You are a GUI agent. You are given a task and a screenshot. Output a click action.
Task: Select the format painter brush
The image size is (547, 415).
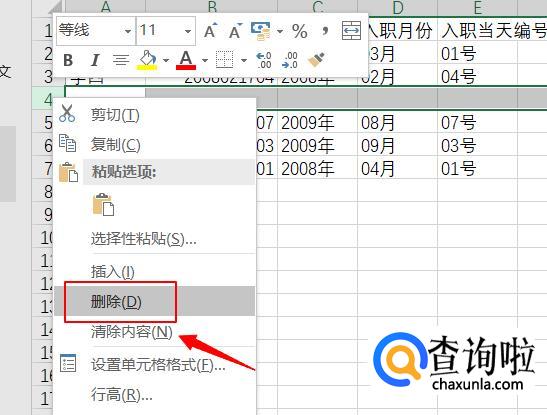click(x=316, y=60)
